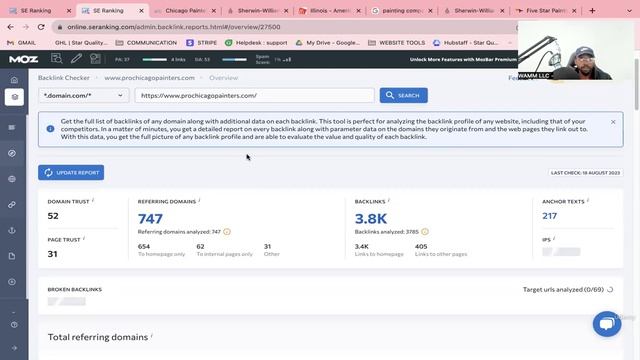Open MozBar page analysis magnifier icon
Screen dimensions: 640x360
pos(57,59)
